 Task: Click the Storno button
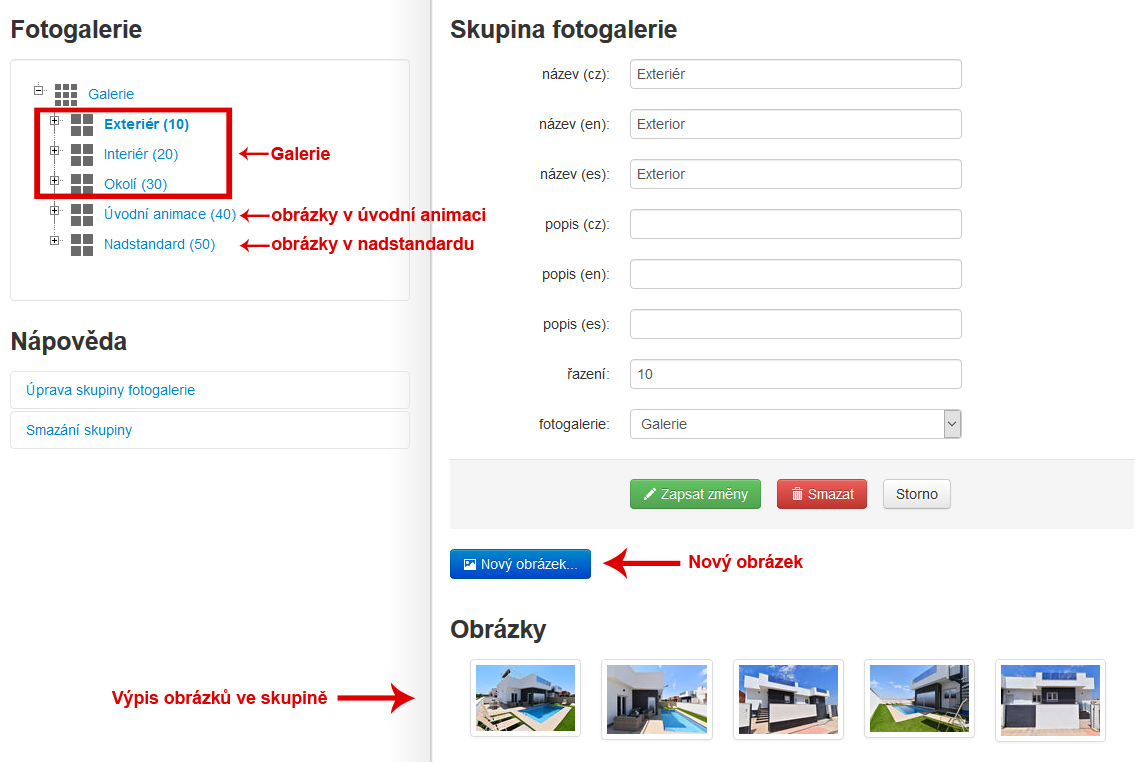pos(916,494)
